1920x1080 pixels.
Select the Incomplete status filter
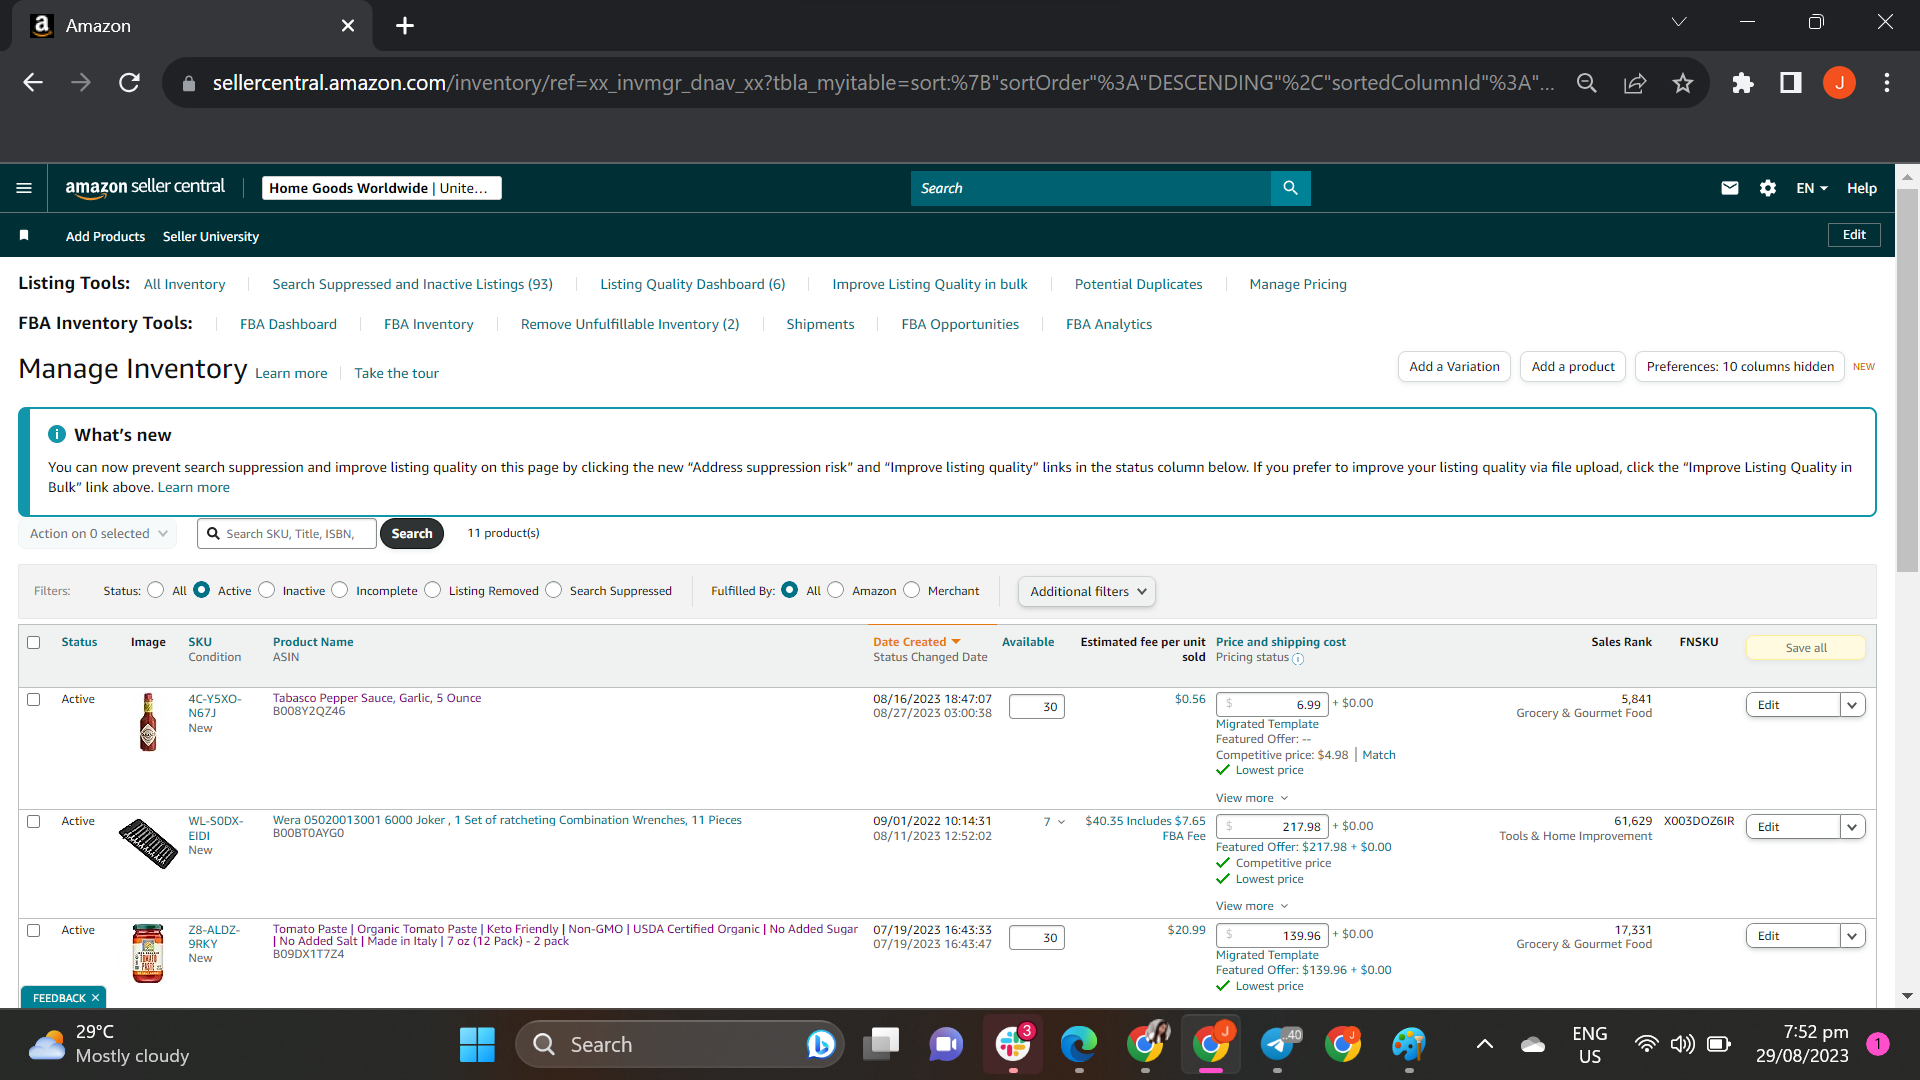tap(340, 590)
